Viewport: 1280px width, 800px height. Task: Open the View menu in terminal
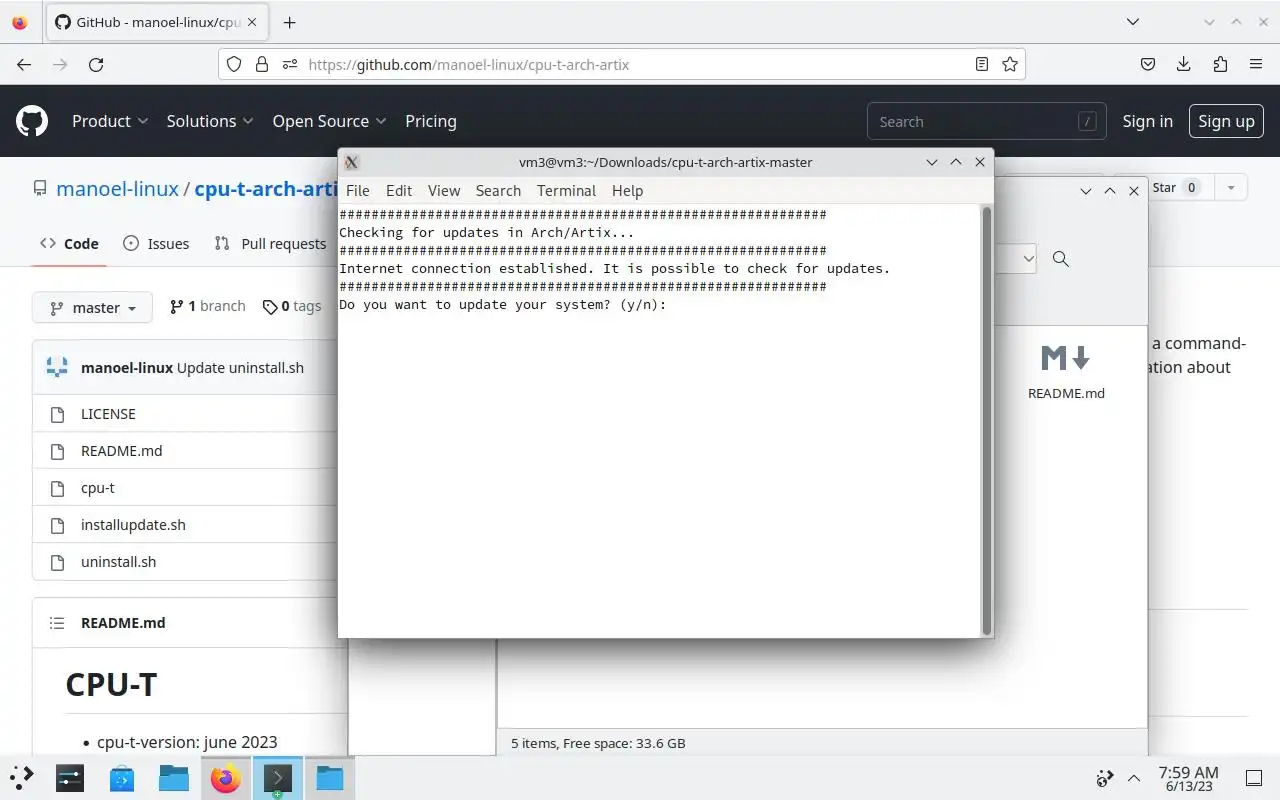click(444, 190)
